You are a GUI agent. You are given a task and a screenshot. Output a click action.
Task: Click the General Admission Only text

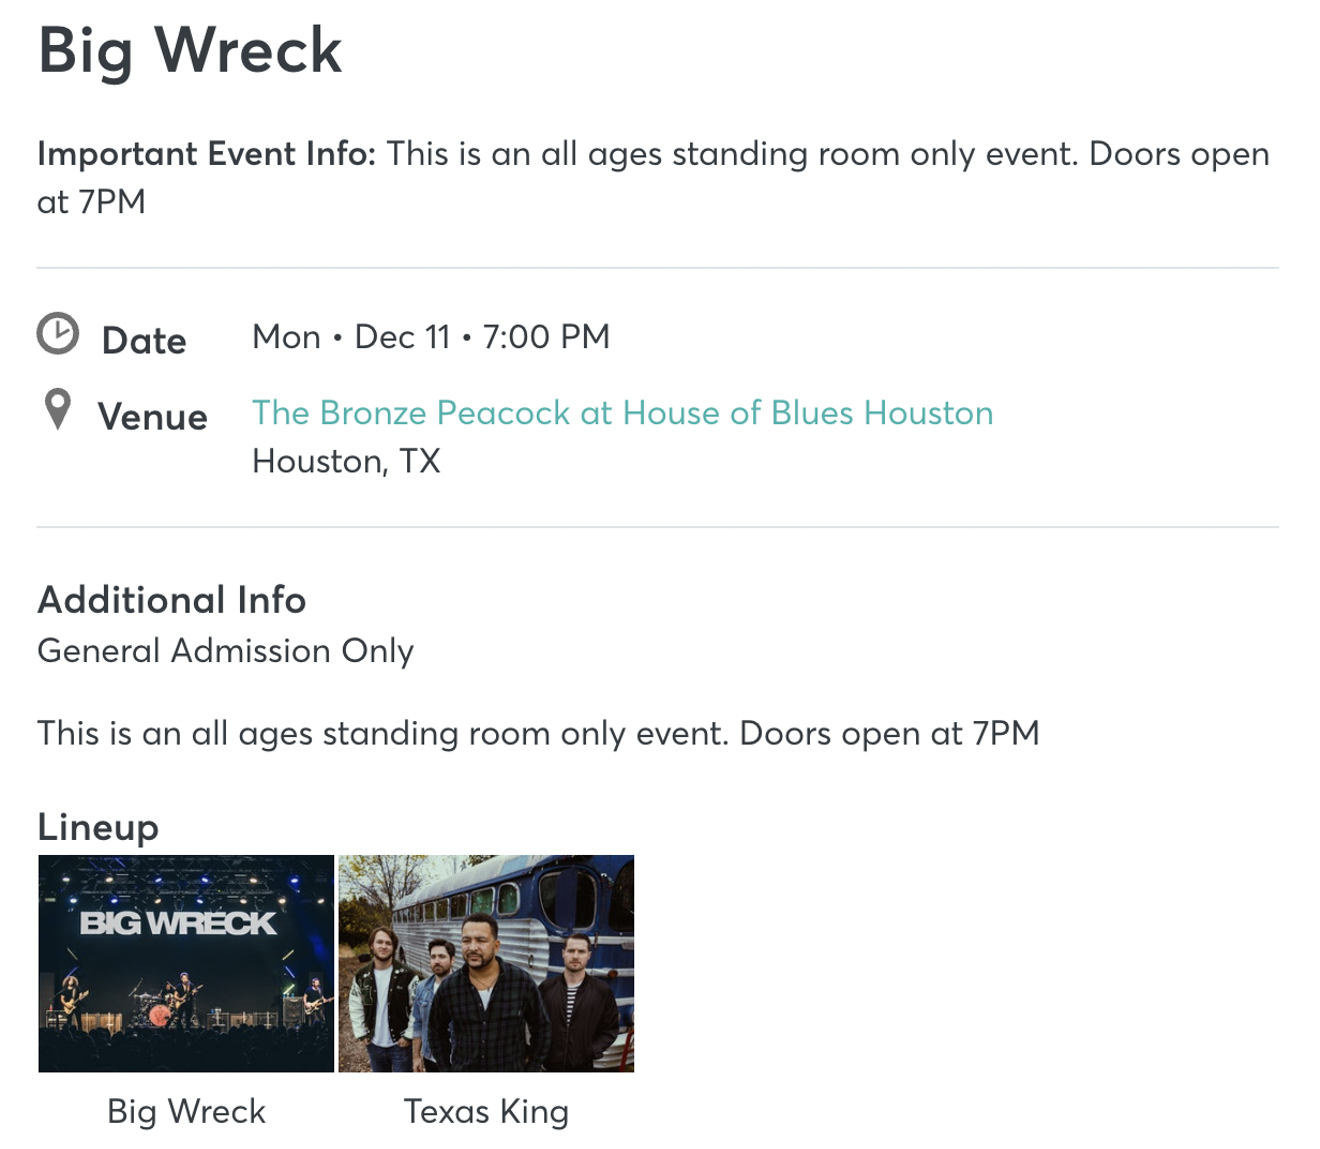coord(225,651)
